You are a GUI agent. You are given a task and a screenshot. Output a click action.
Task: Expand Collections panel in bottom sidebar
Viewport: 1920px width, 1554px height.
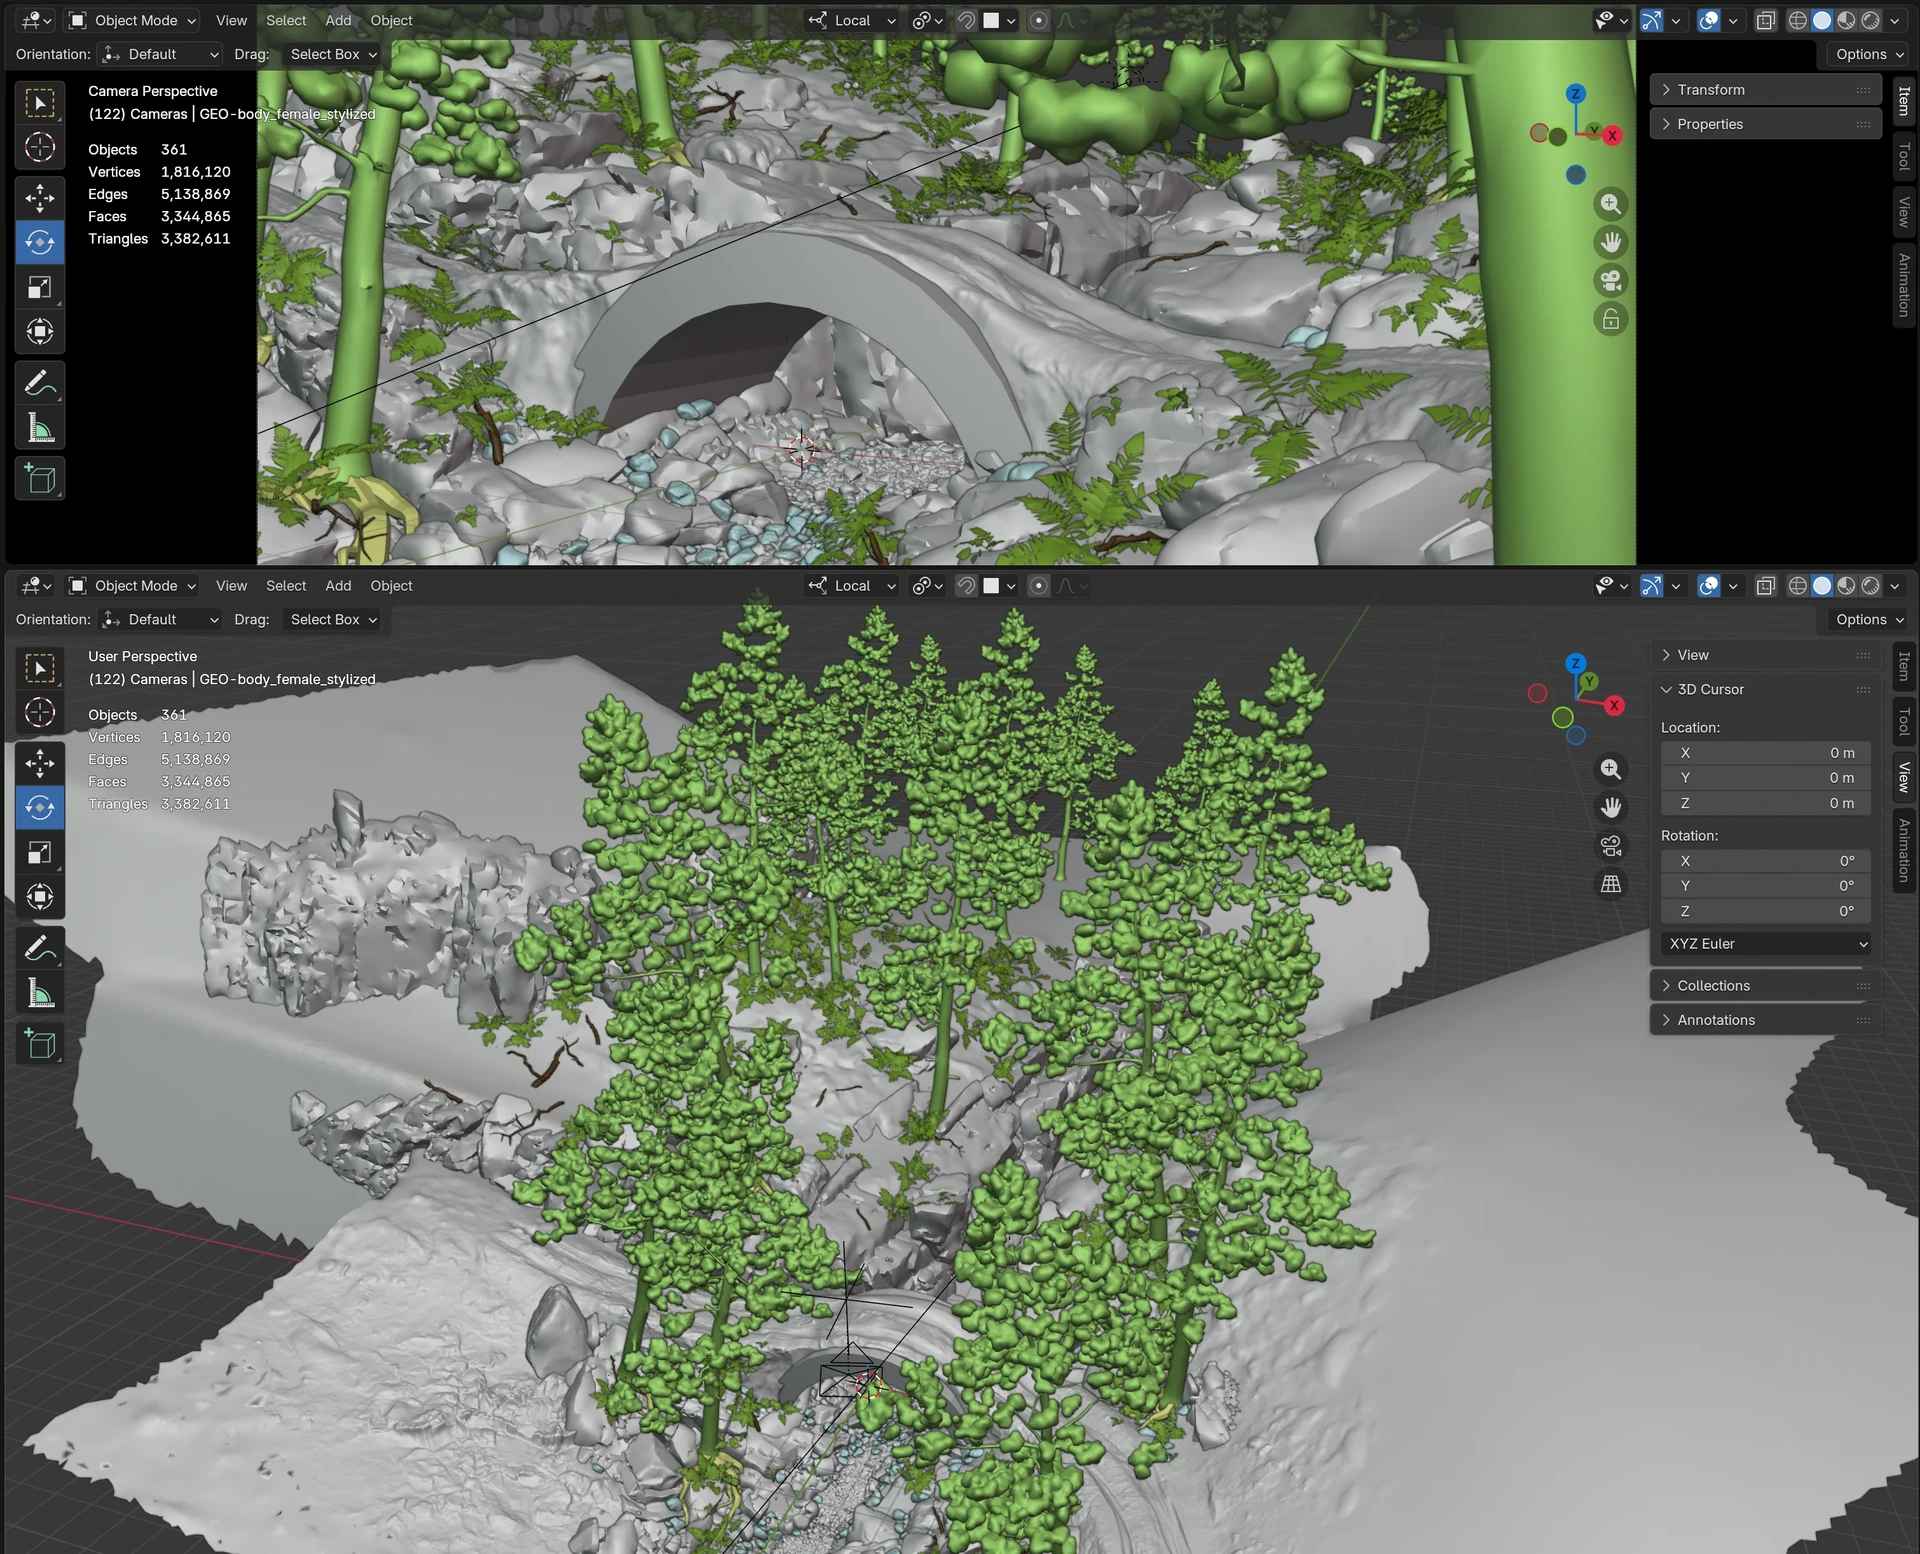point(1765,986)
